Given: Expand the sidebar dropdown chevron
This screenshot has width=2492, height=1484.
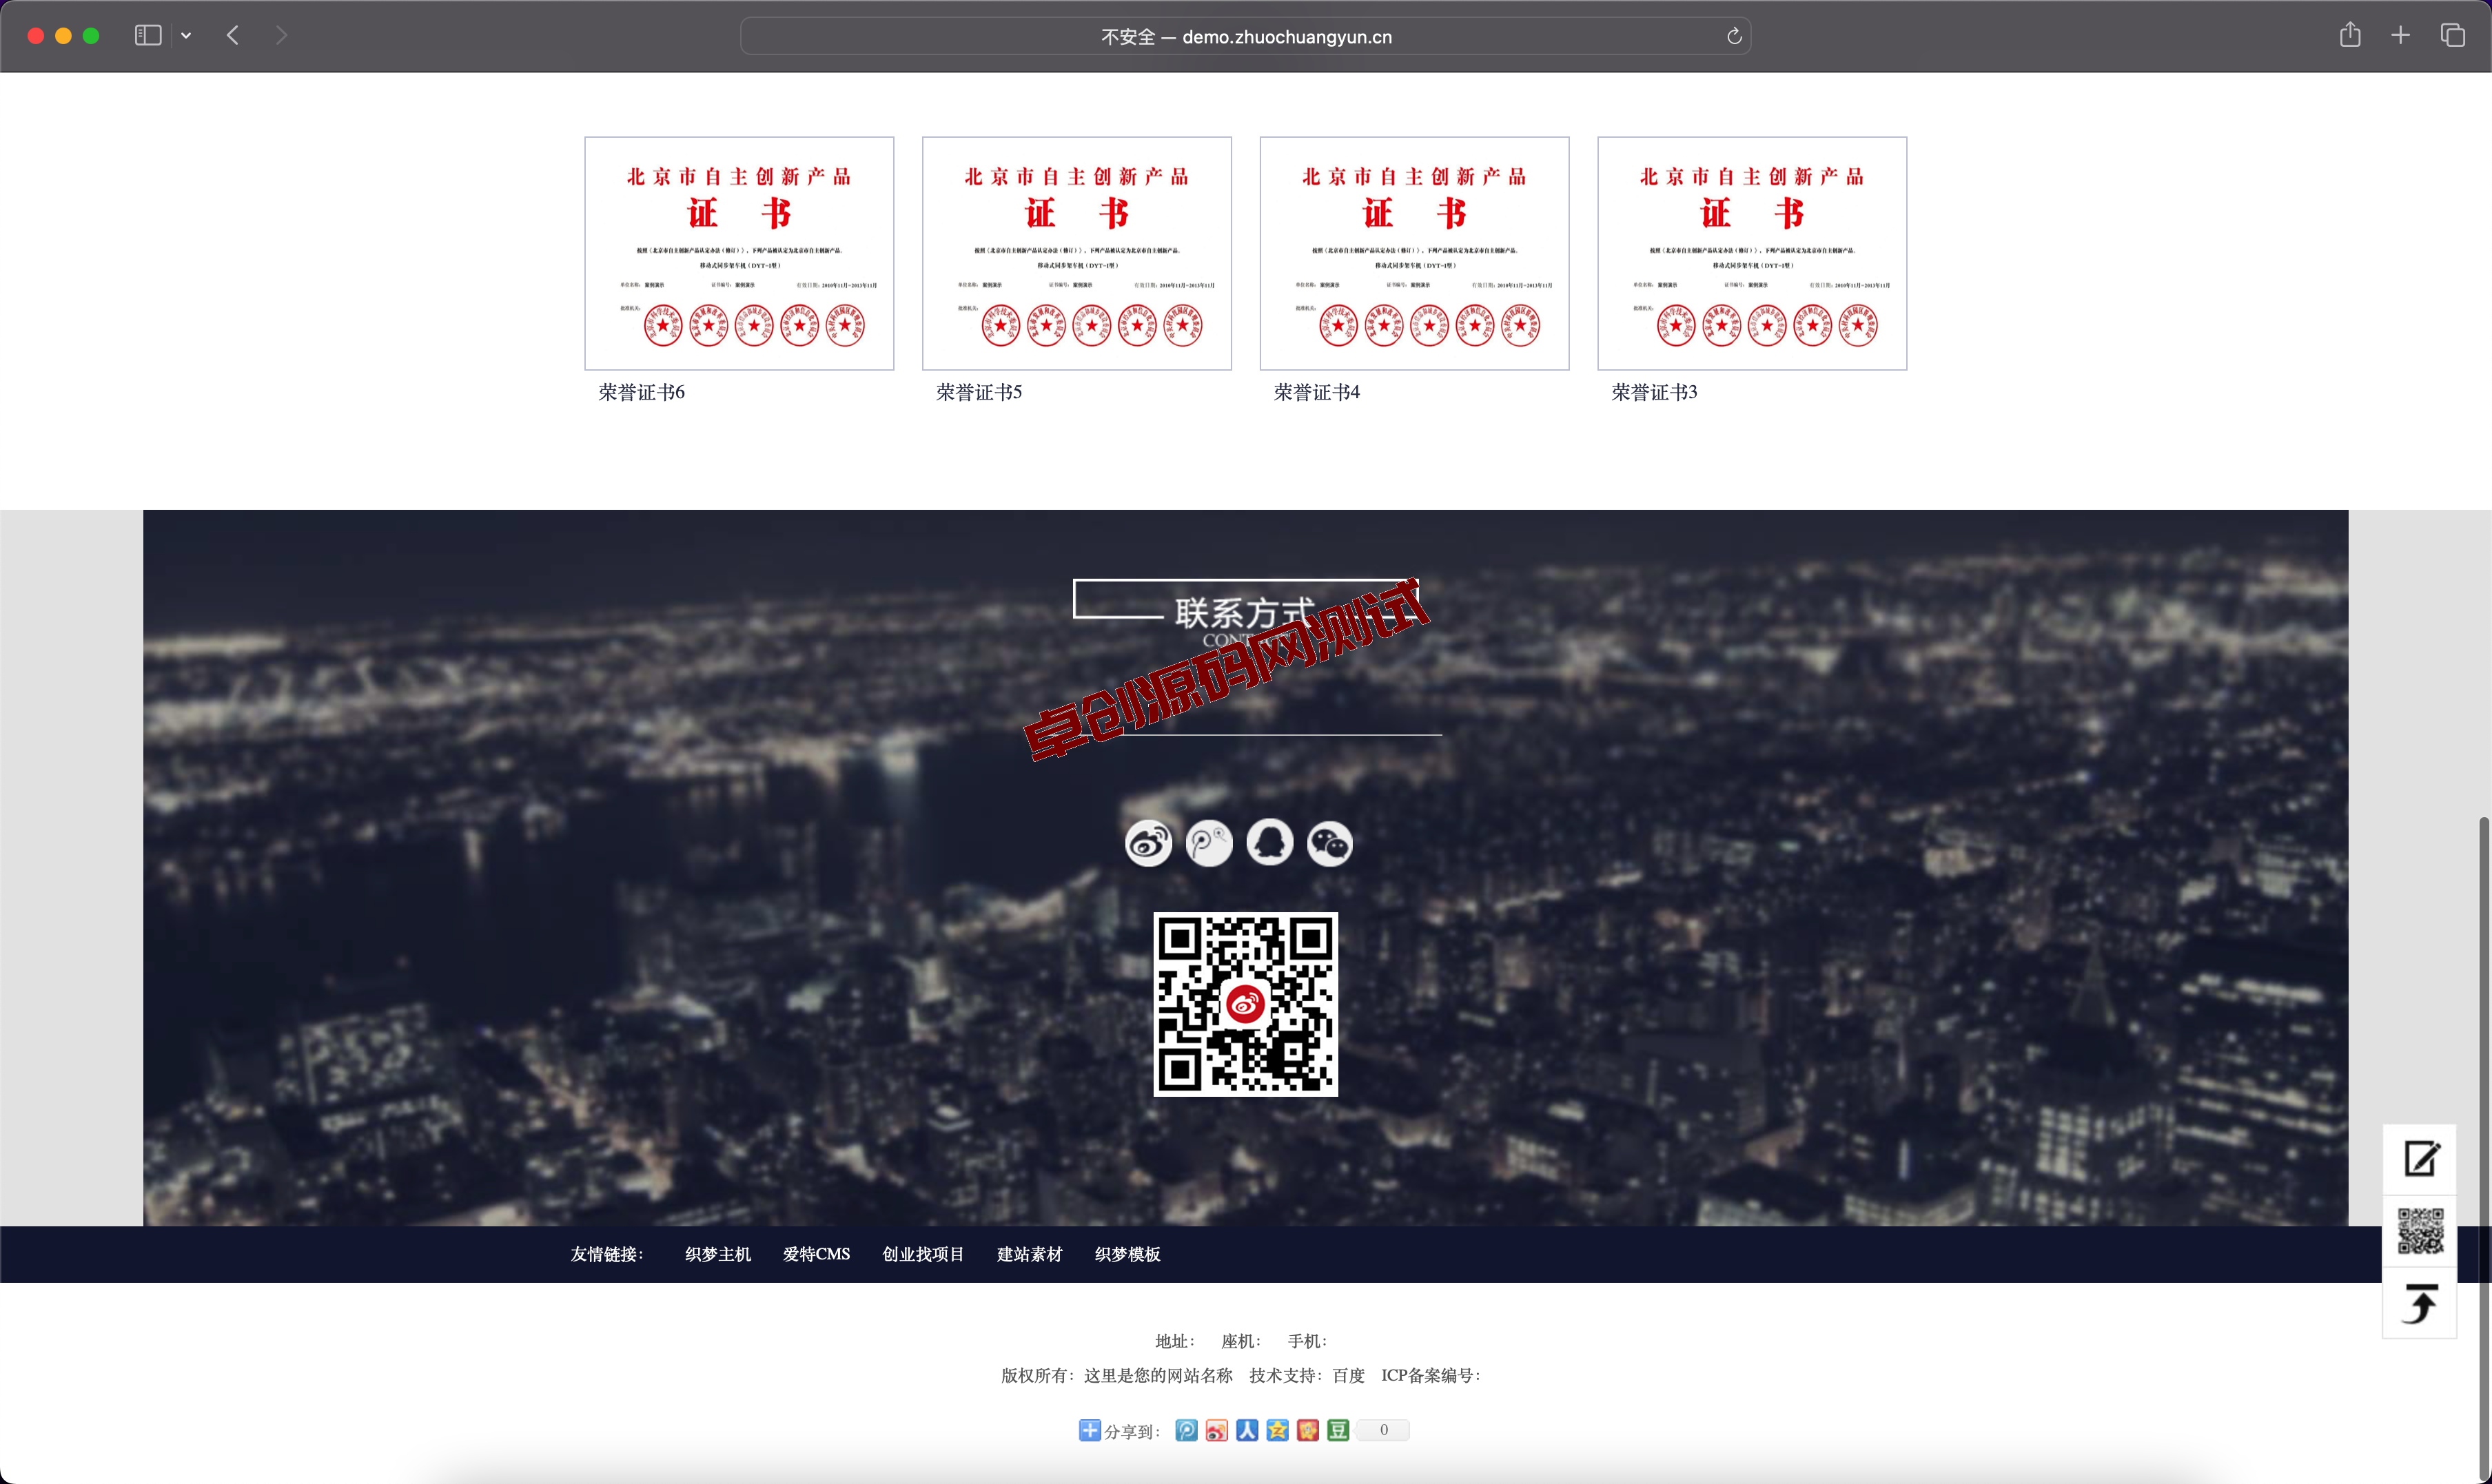Looking at the screenshot, I should 186,35.
